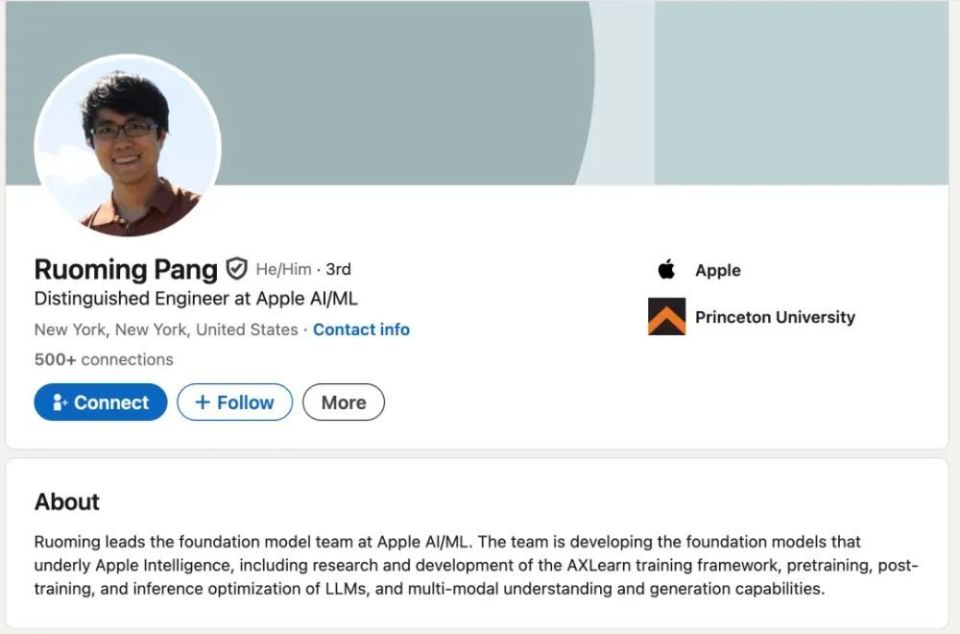Click the Apple logo icon

pos(666,270)
